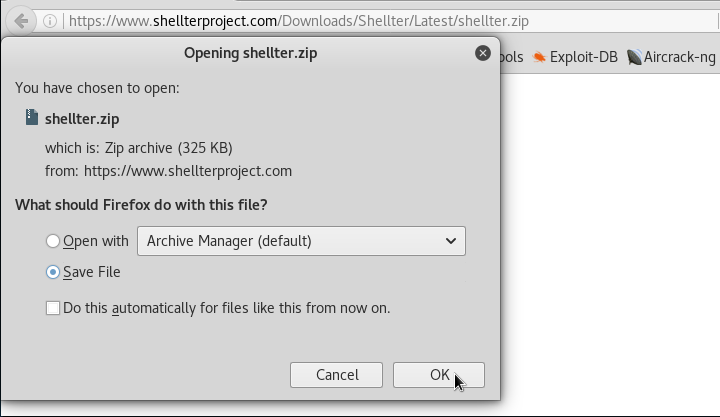
Task: Click the chevron arrow of the application combo box
Action: (x=450, y=241)
